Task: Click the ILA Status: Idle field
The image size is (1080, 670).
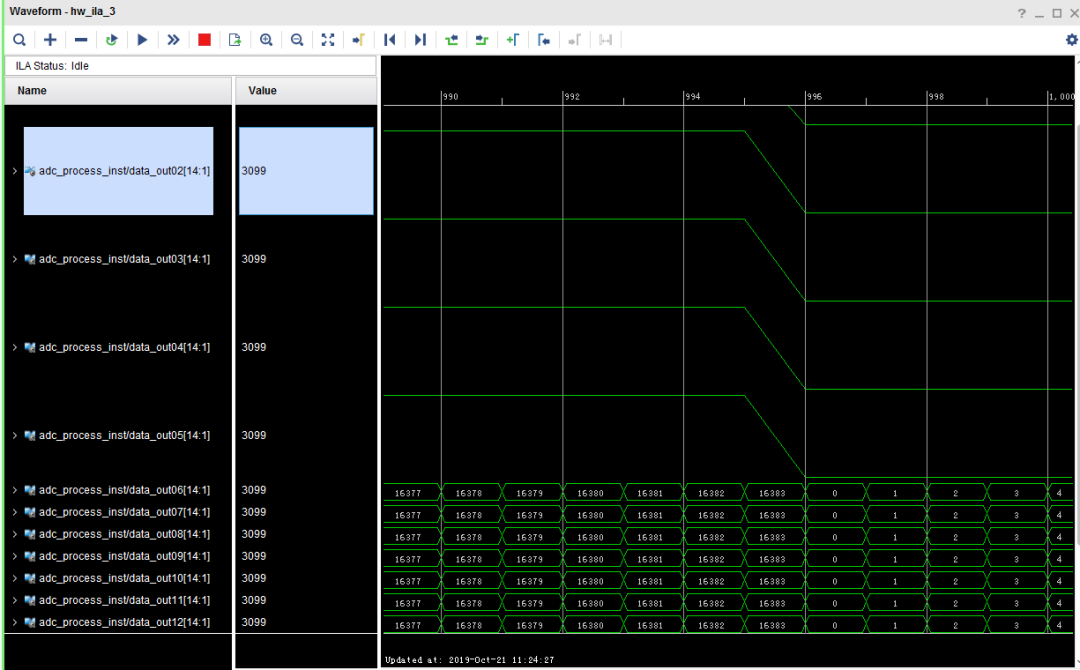Action: [x=191, y=66]
